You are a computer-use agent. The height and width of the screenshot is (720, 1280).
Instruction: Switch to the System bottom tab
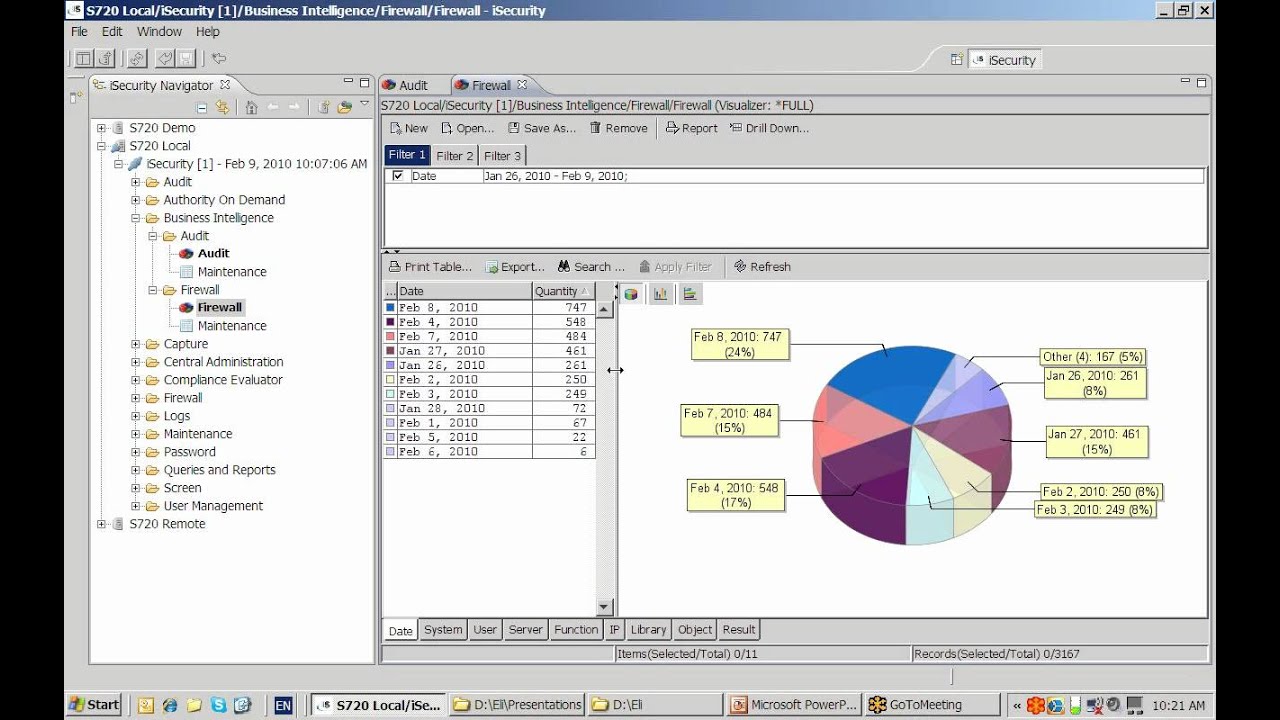(x=443, y=630)
